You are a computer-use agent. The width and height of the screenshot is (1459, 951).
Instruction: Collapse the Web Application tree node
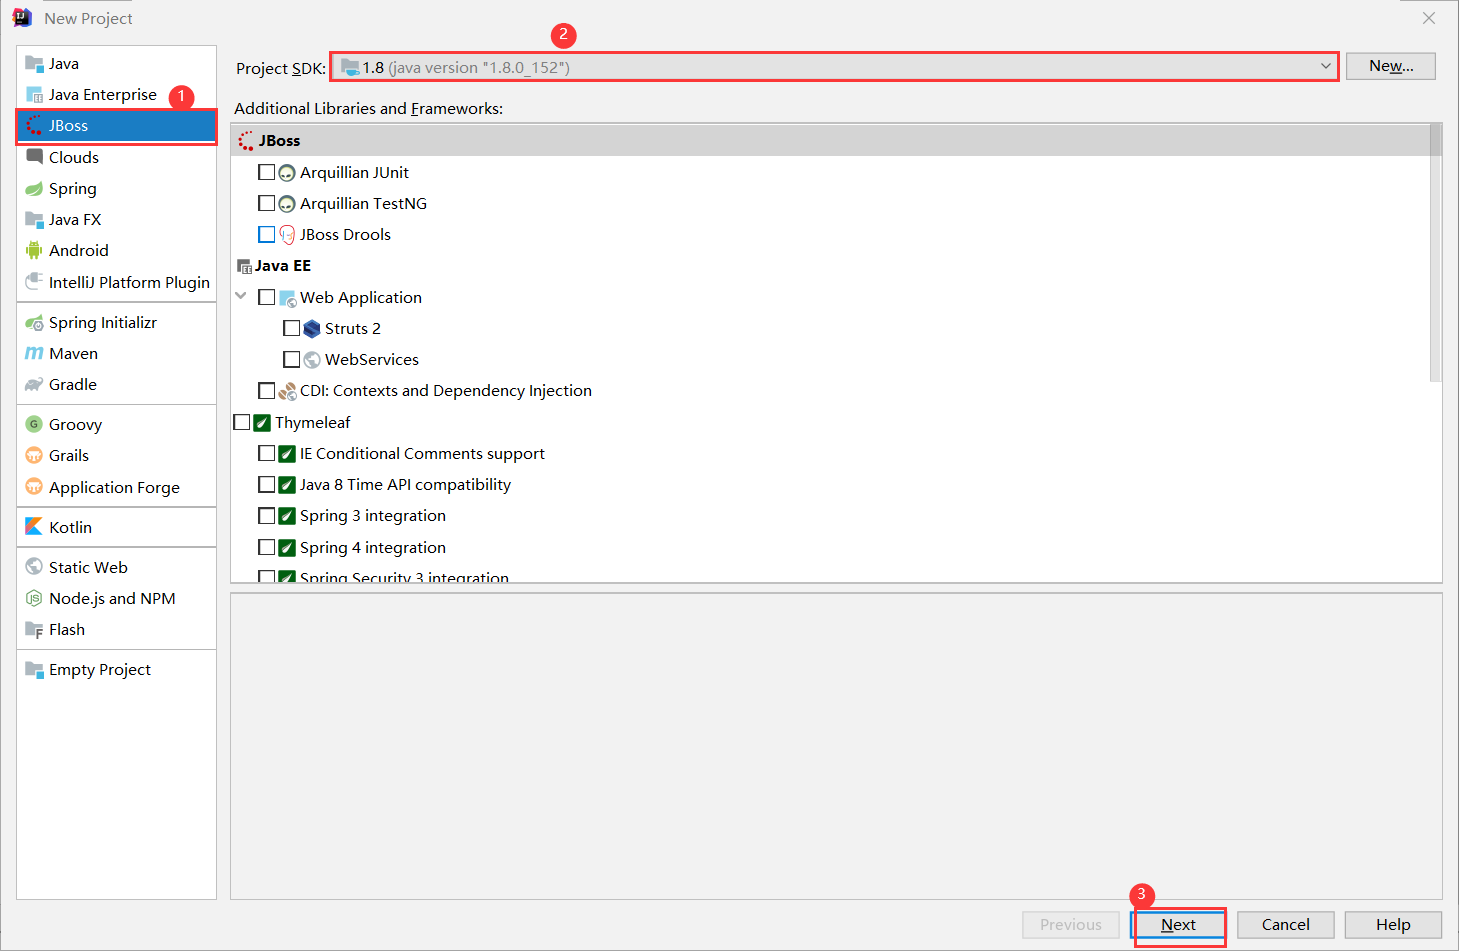(x=241, y=296)
